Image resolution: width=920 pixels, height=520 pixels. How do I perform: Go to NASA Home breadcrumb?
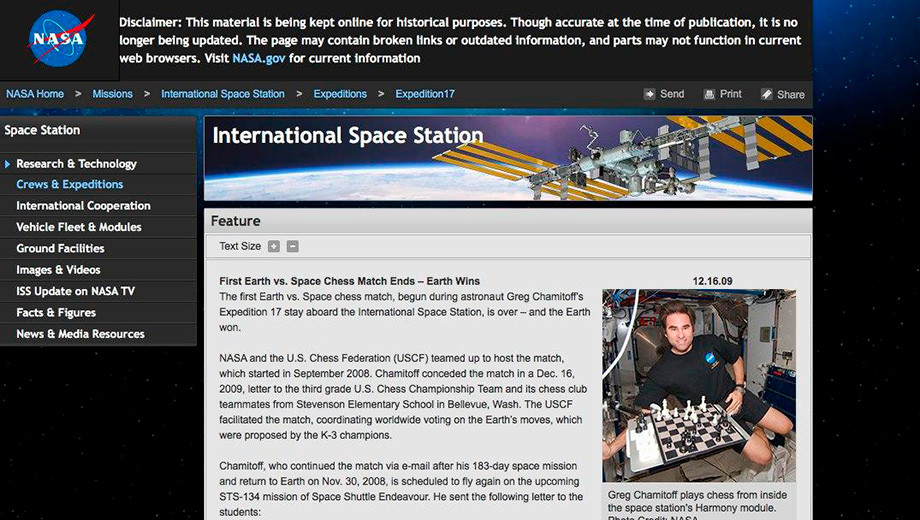35,94
